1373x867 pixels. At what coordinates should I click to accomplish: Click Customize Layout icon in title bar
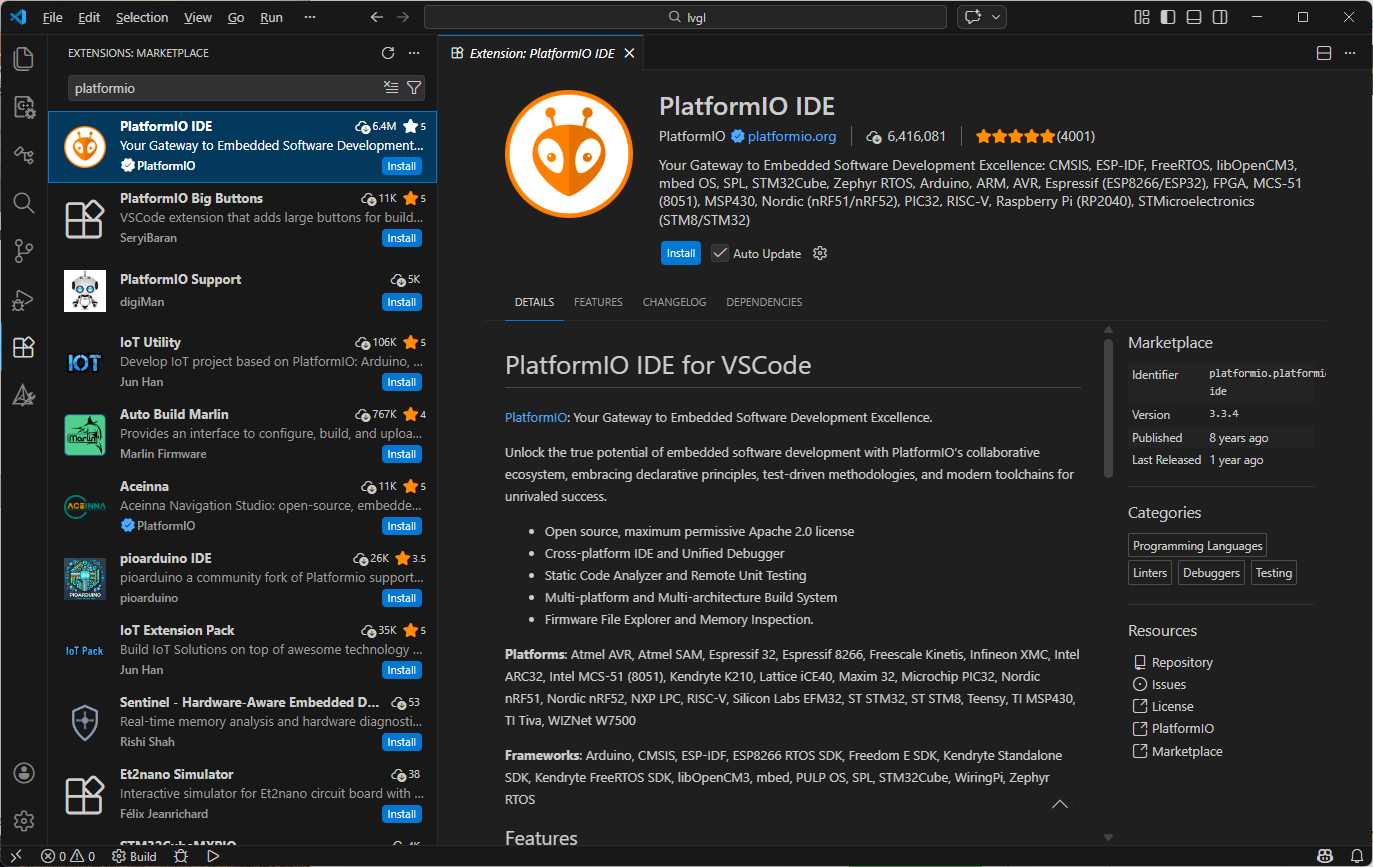coord(1142,17)
